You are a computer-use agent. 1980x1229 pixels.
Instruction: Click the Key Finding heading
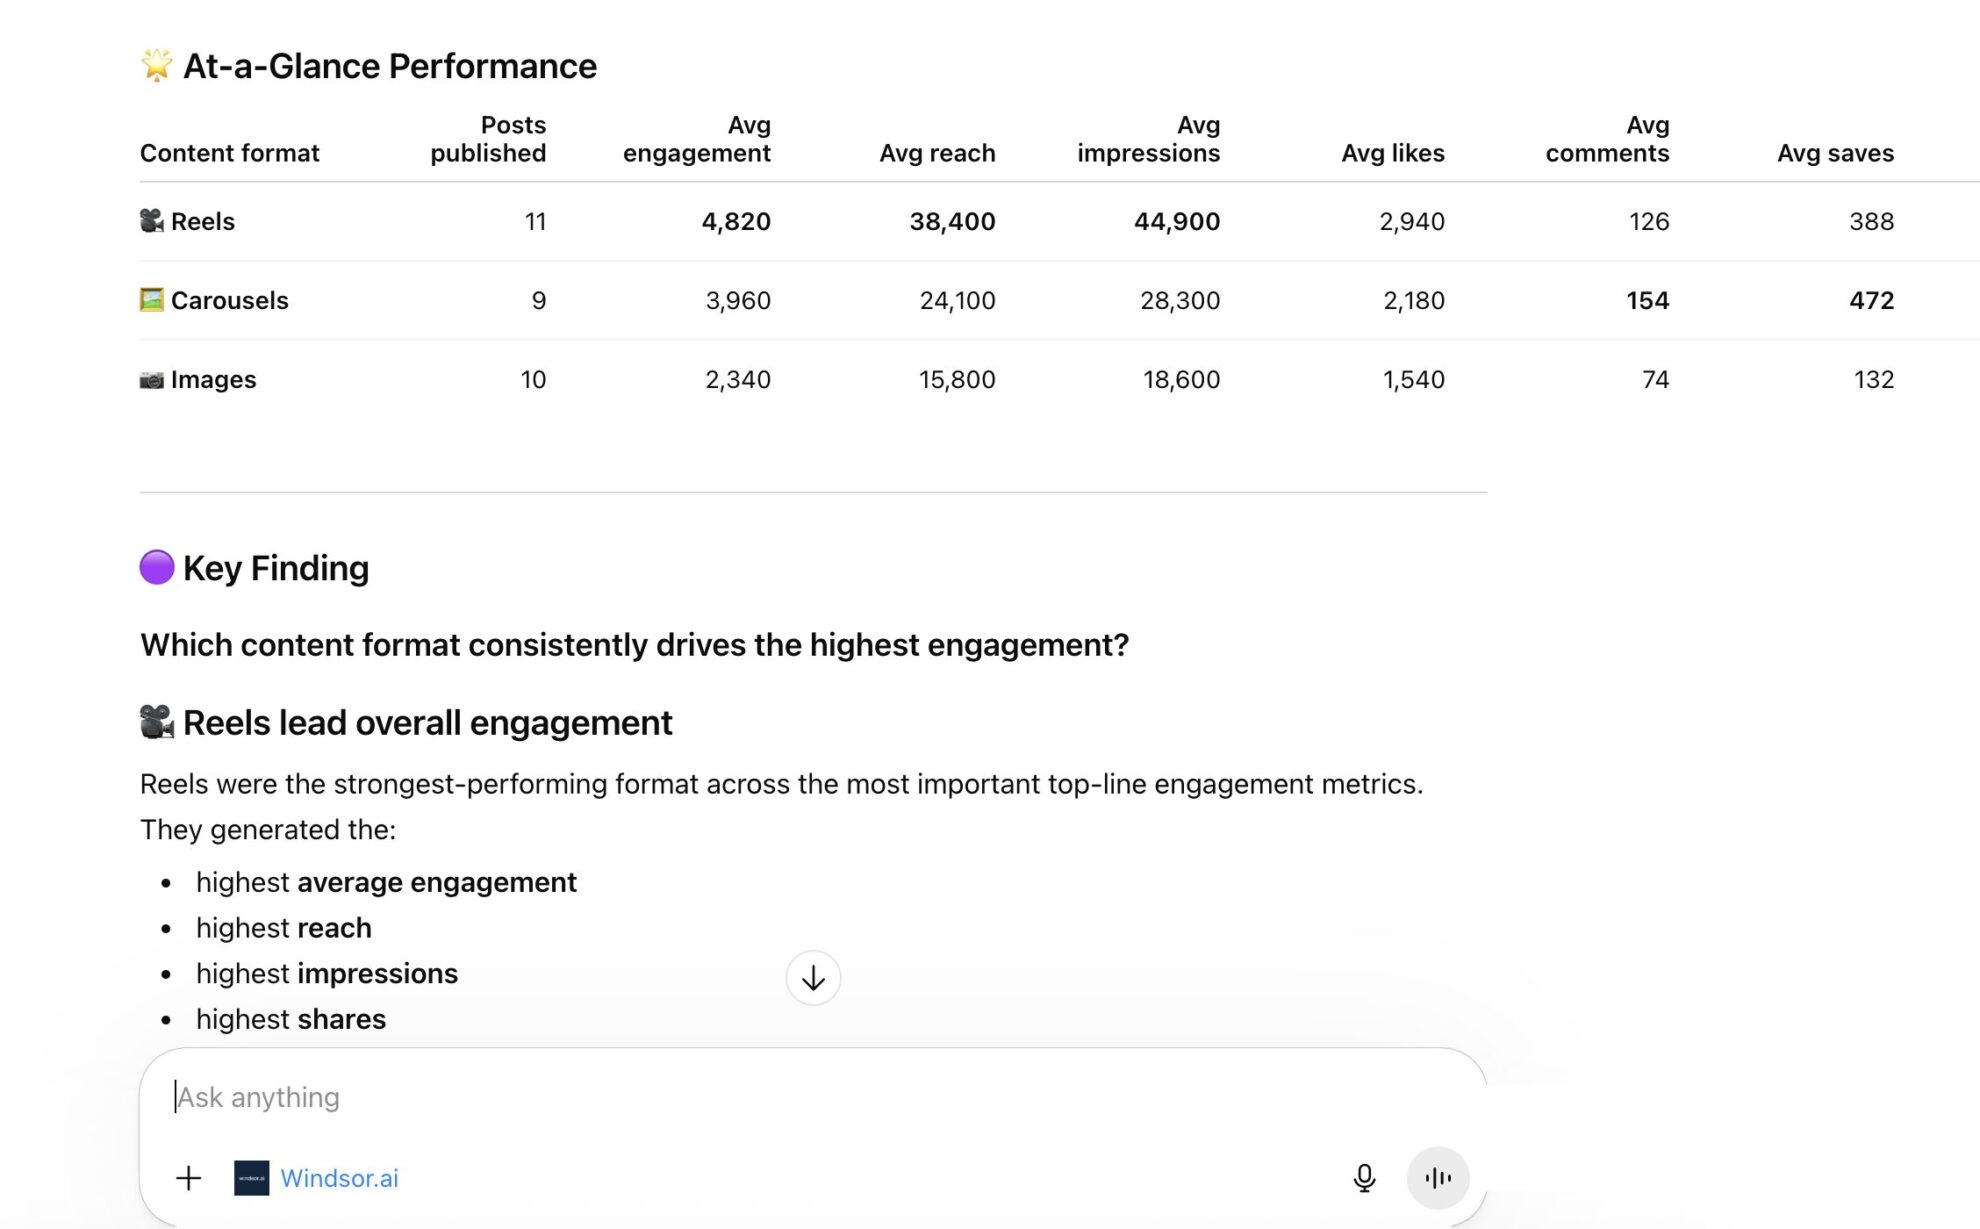pyautogui.click(x=276, y=568)
